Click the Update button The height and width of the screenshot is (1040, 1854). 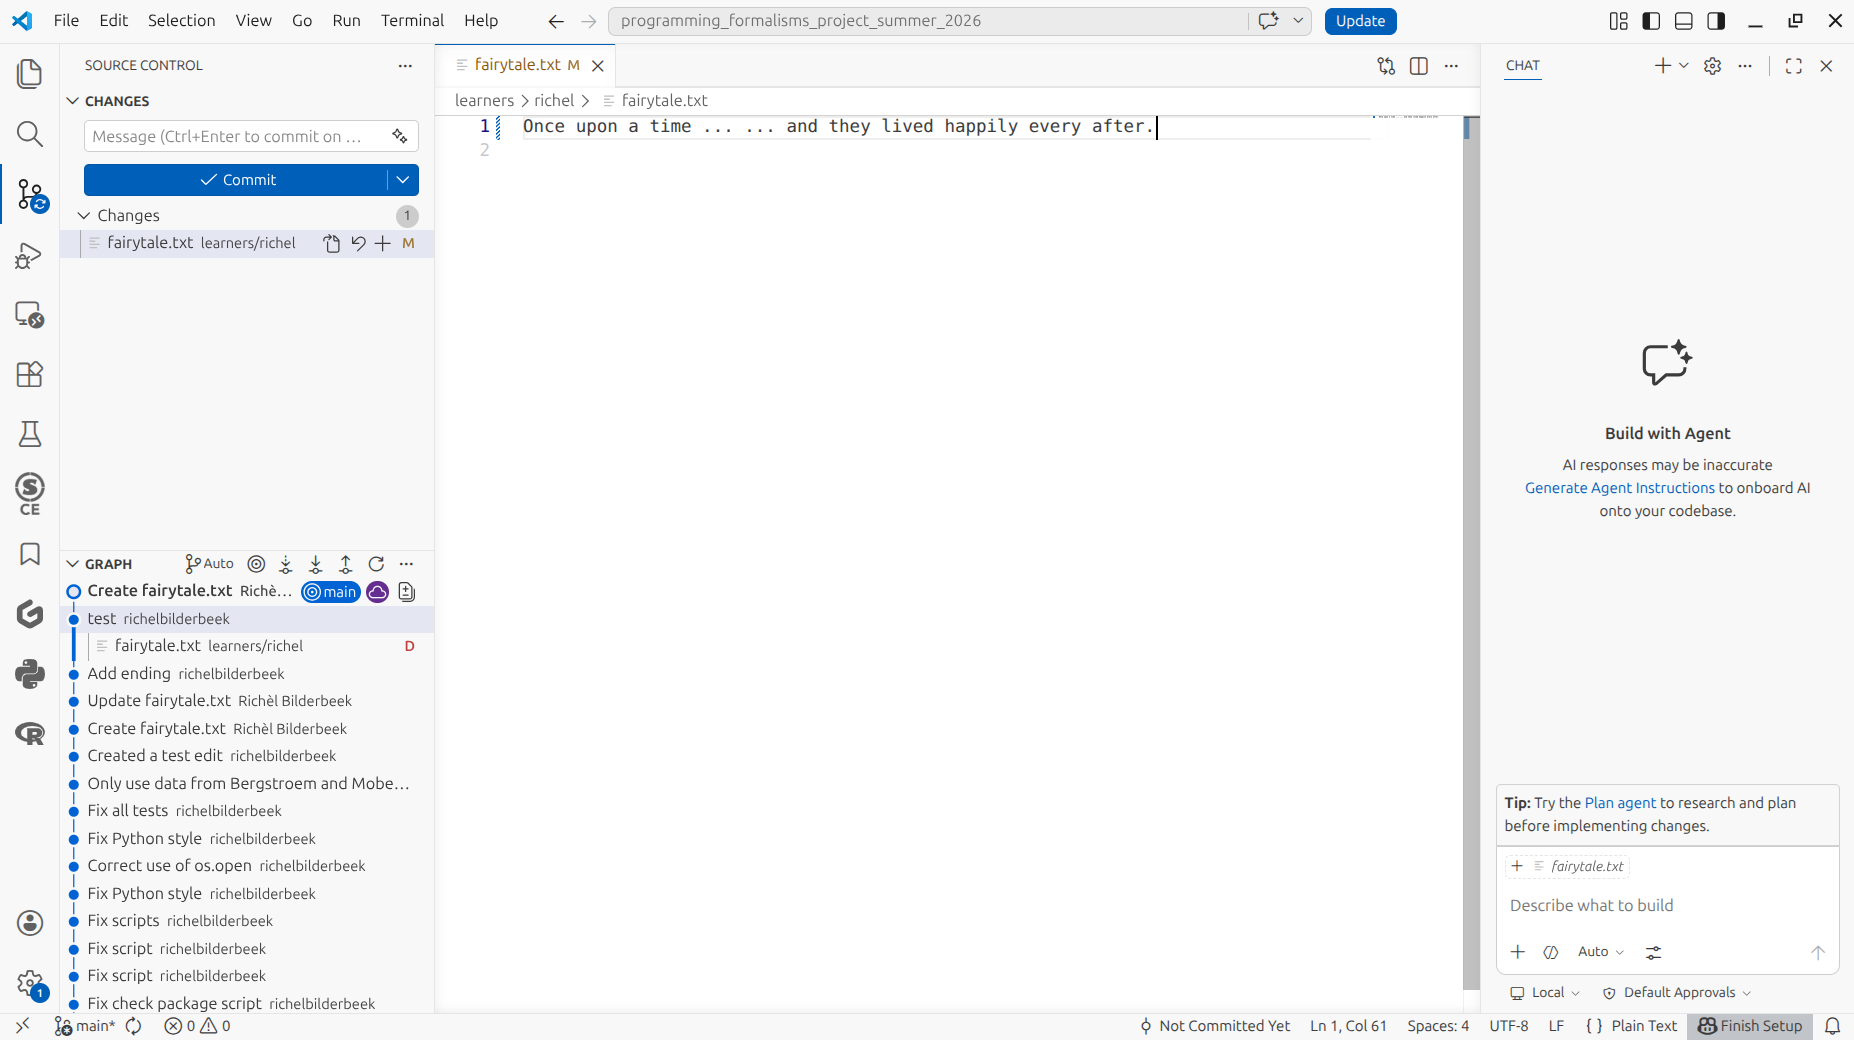[x=1360, y=21]
